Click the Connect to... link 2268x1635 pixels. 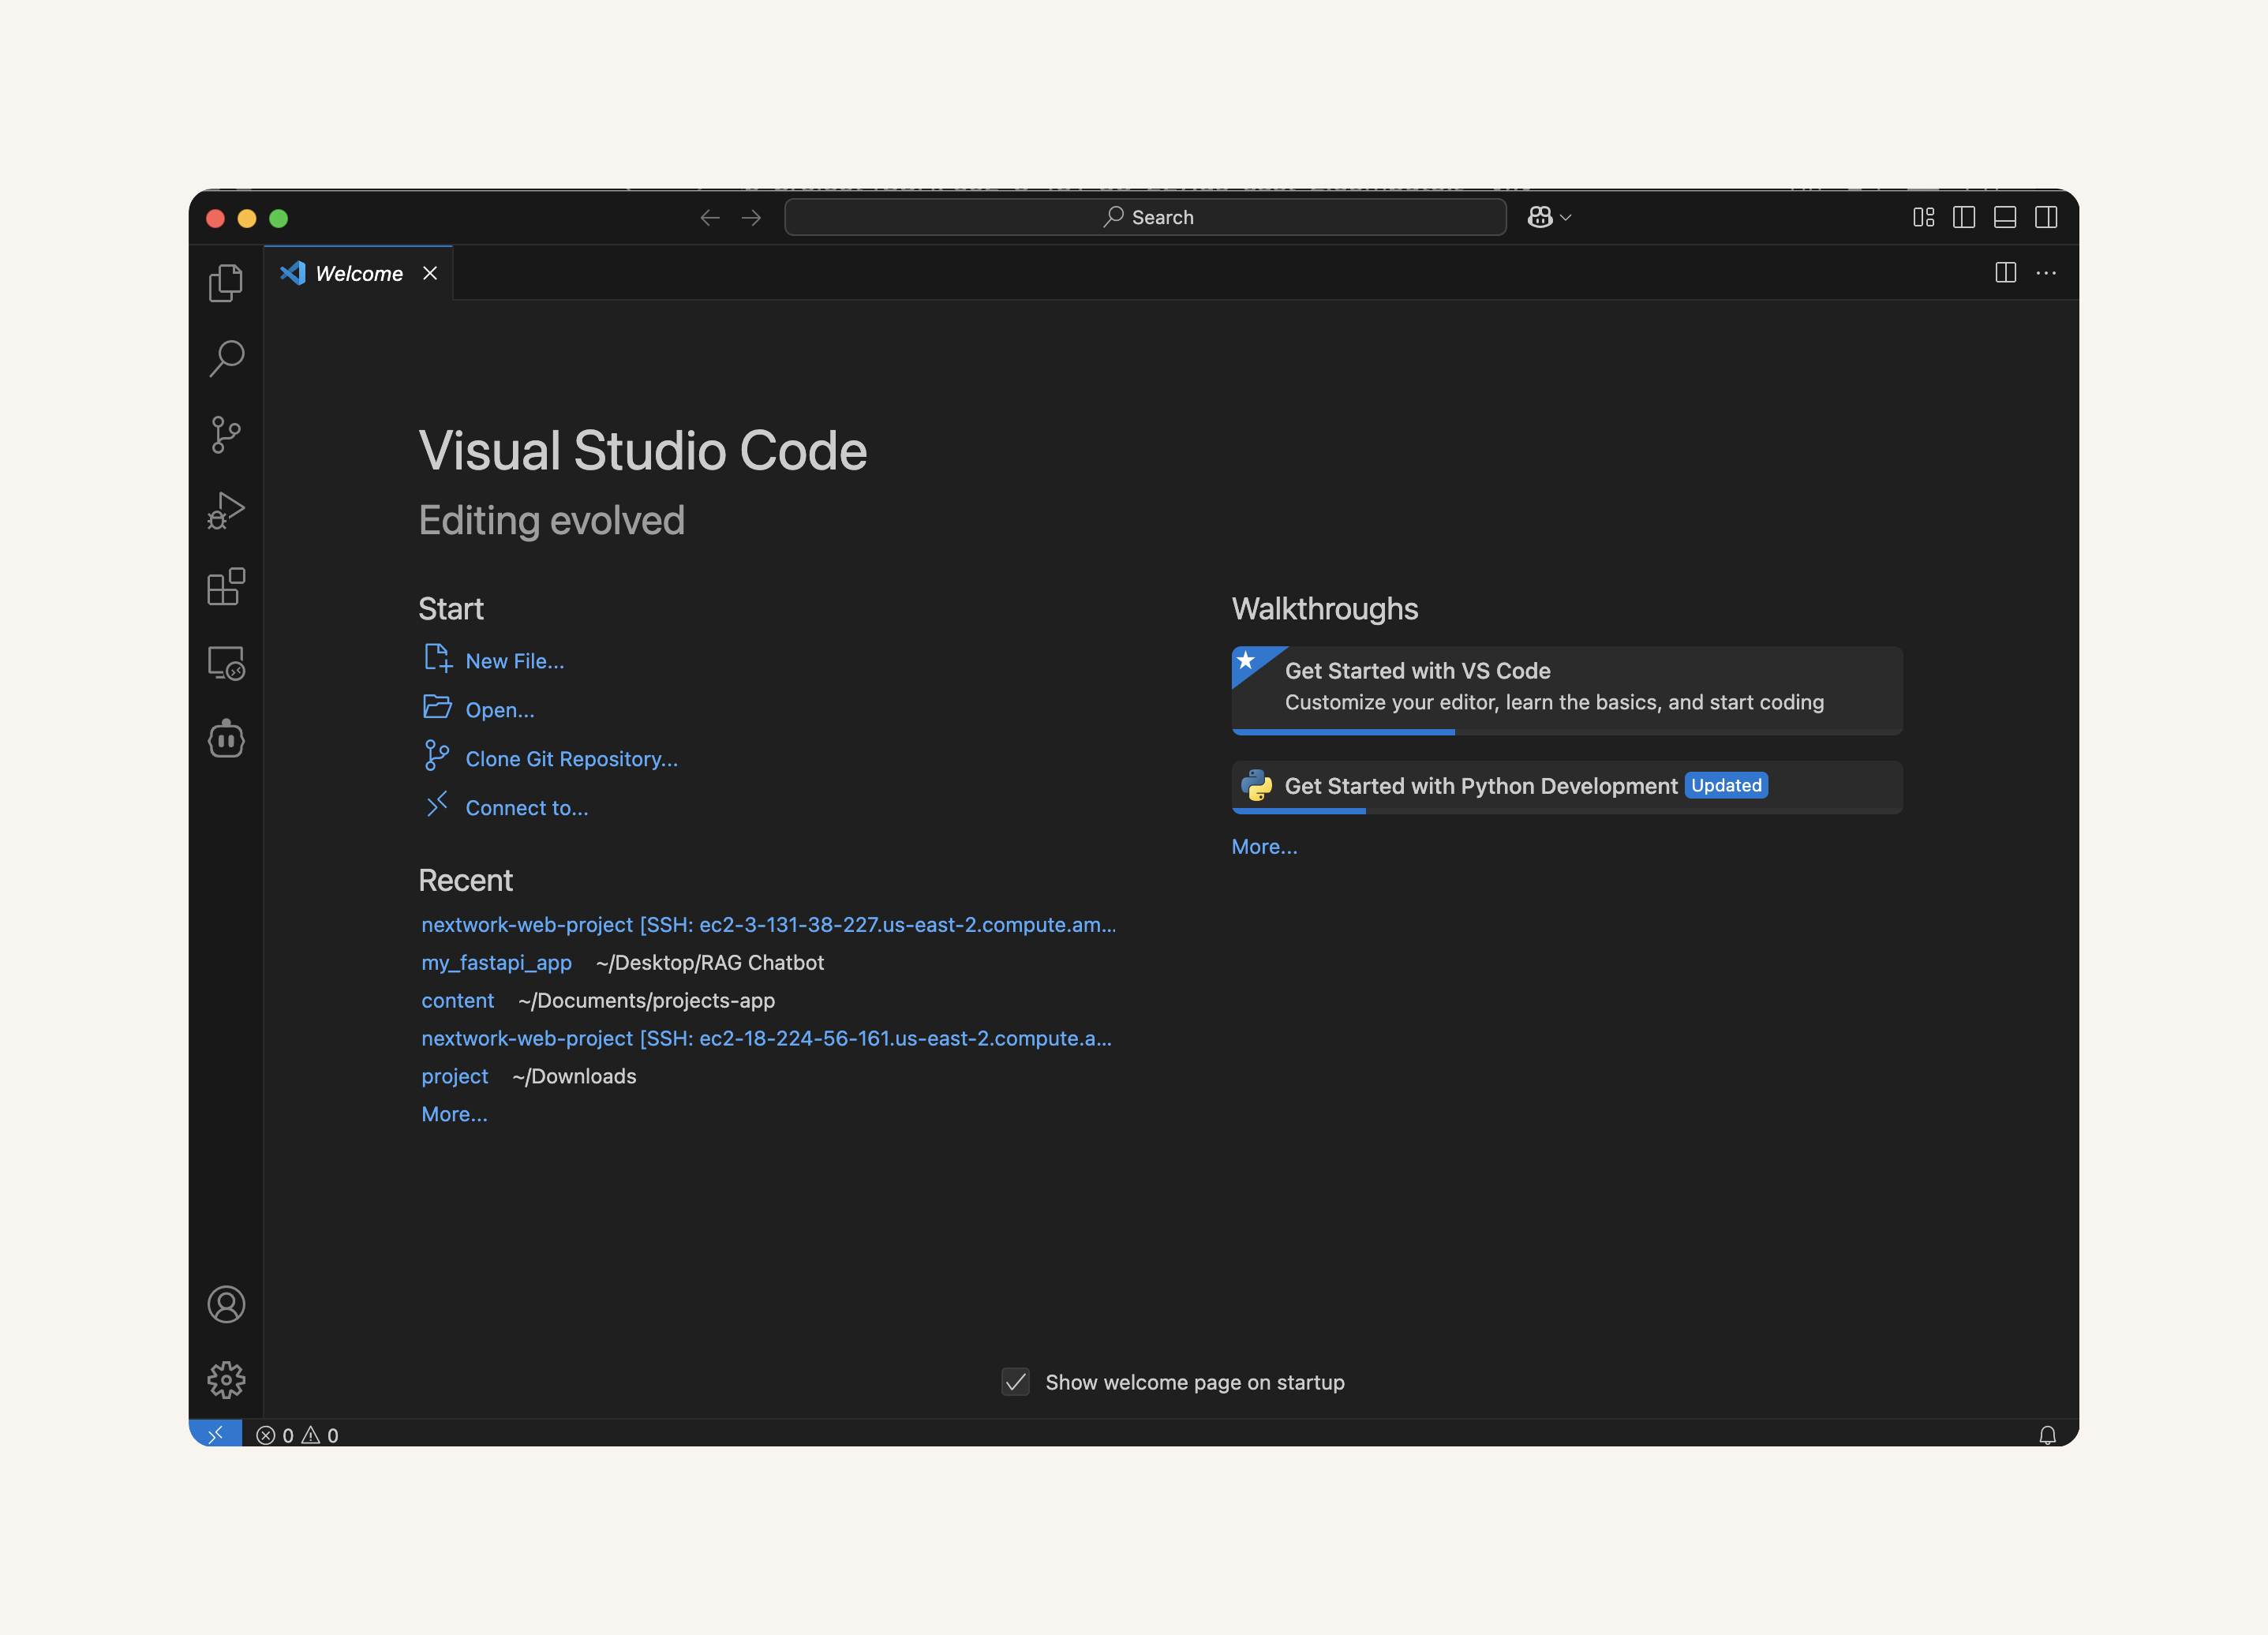[x=527, y=808]
